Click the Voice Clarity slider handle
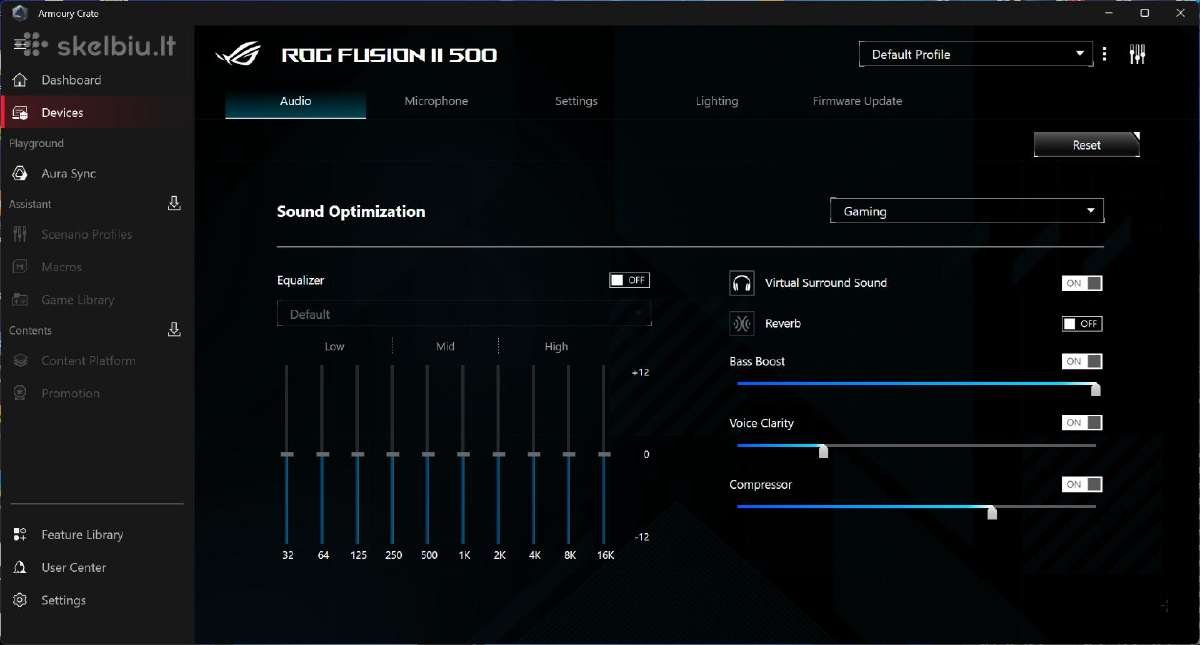 [x=823, y=451]
